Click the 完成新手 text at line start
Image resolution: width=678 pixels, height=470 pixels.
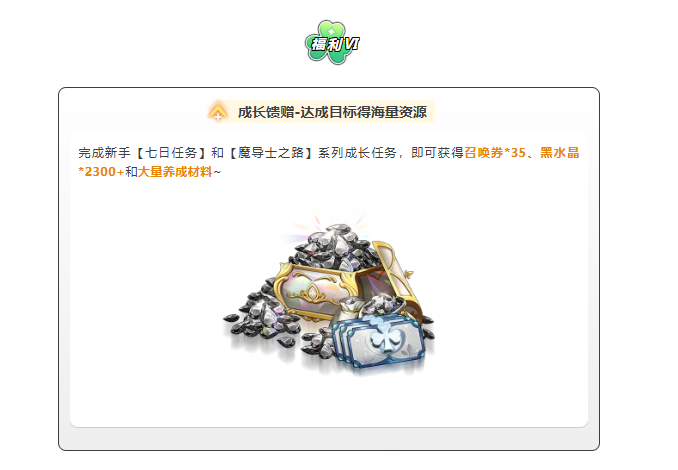point(104,153)
